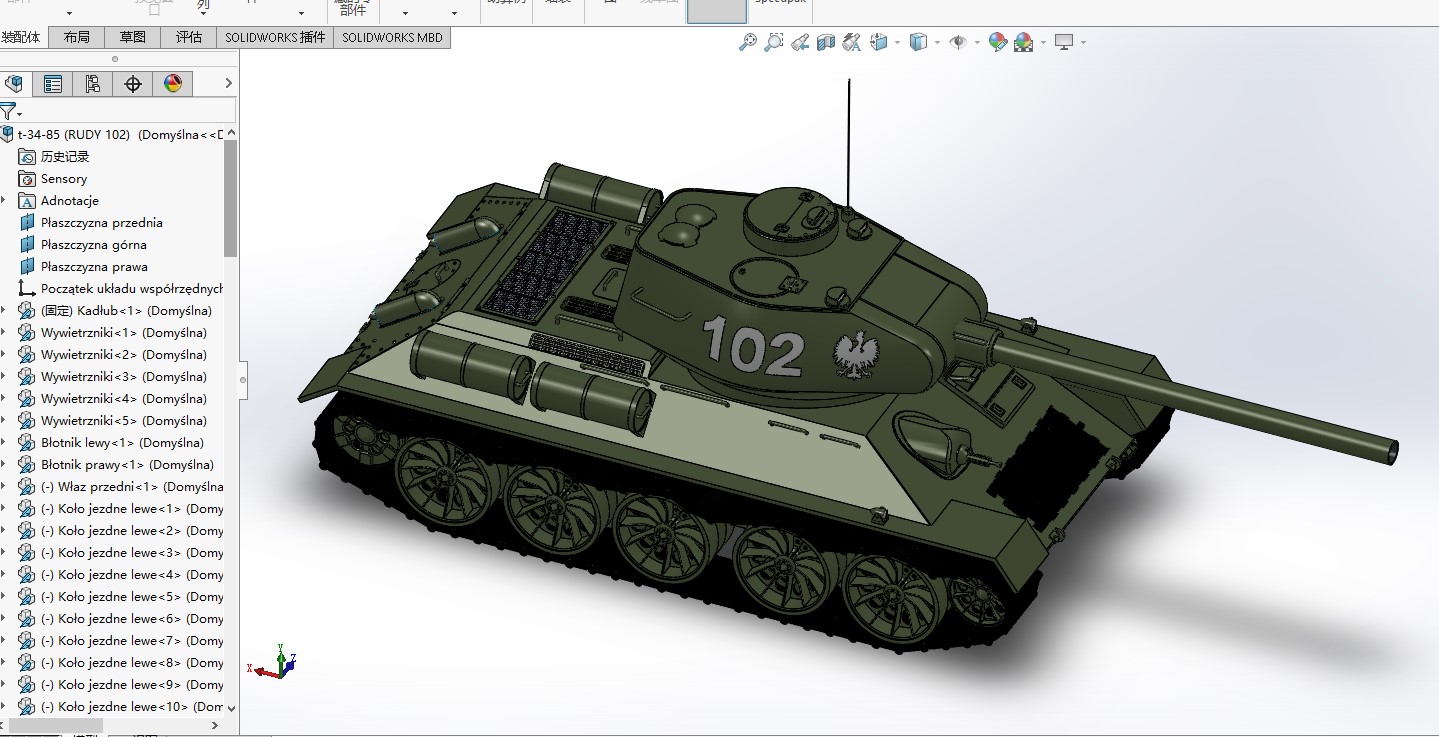
Task: Select the Zoom to Area tool
Action: tap(774, 42)
